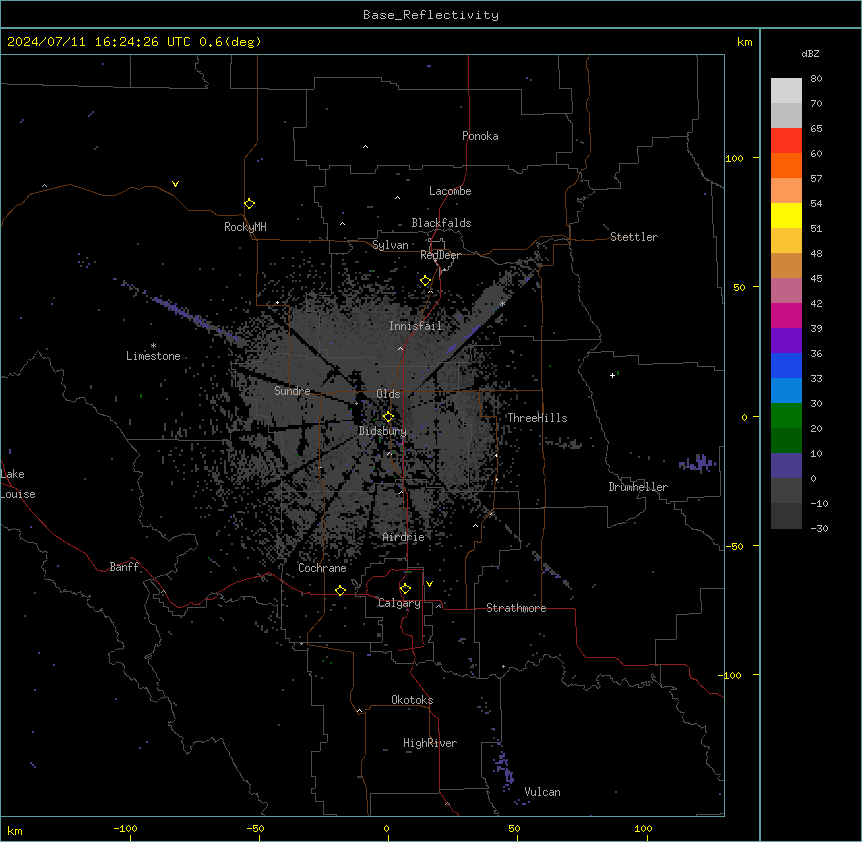
Task: Click the ThreeHills label
Action: pyautogui.click(x=537, y=418)
